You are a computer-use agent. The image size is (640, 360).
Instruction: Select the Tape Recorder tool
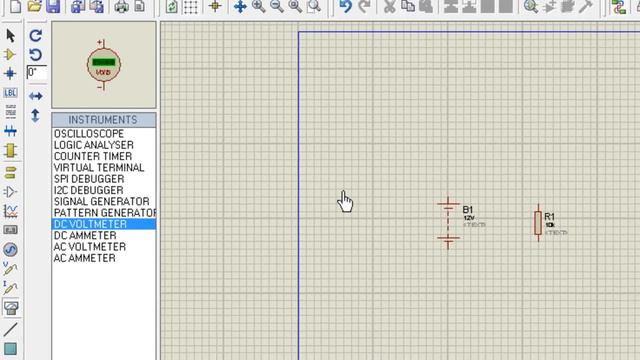coord(10,230)
